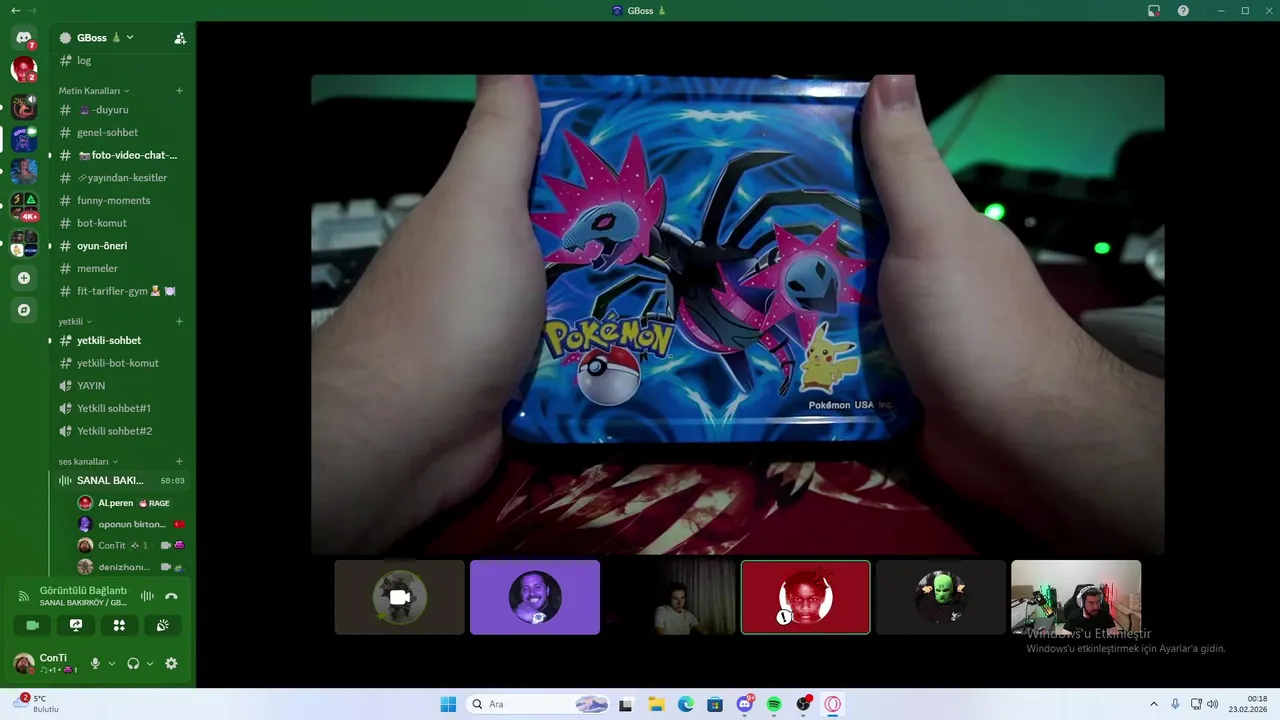This screenshot has width=1280, height=720.
Task: Create channel in Metin Kanalları category
Action: click(x=179, y=91)
